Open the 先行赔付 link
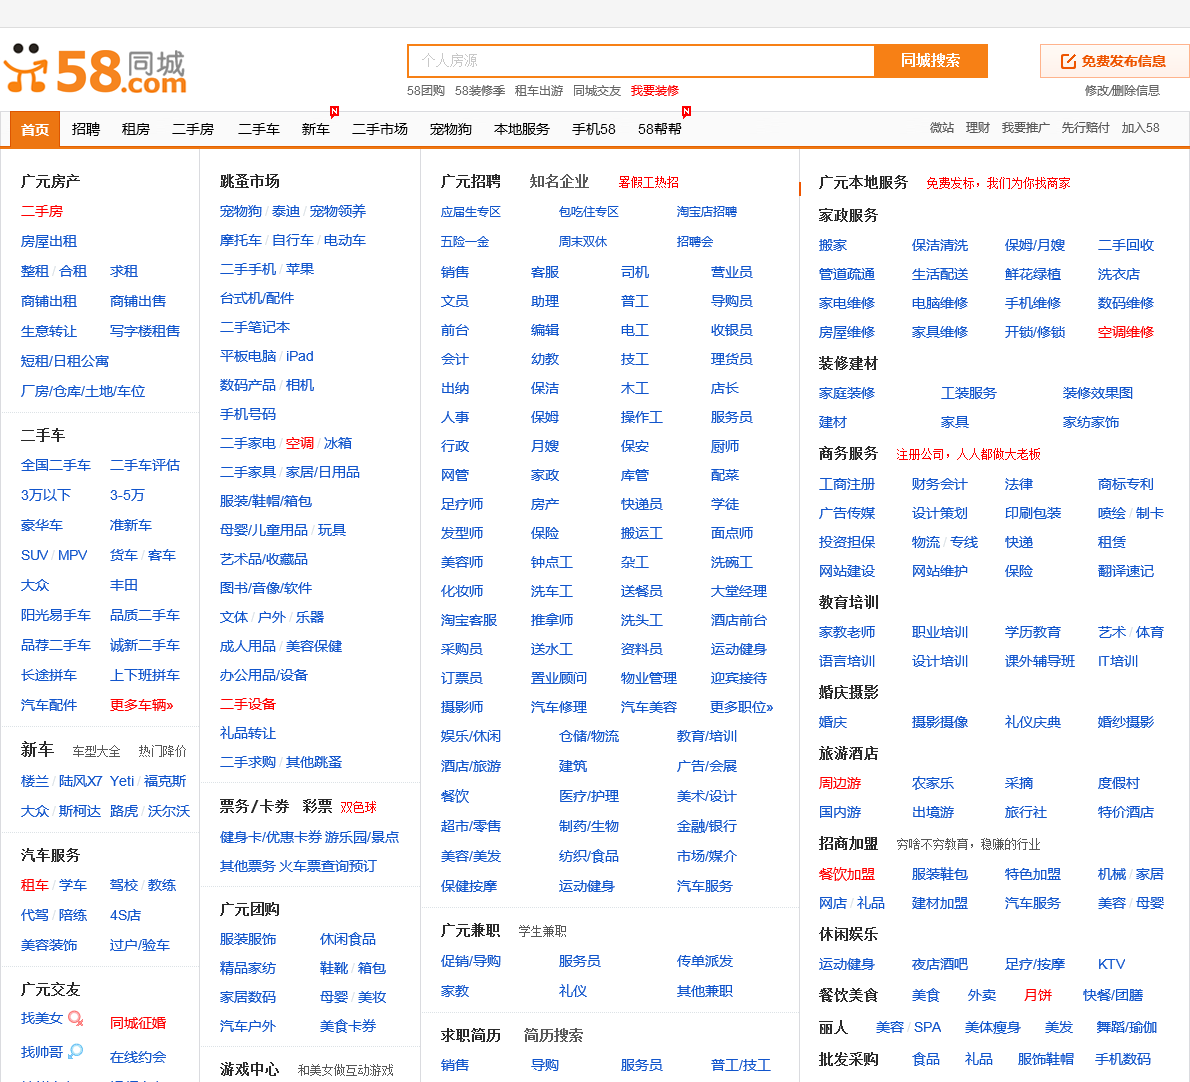 coord(1085,128)
